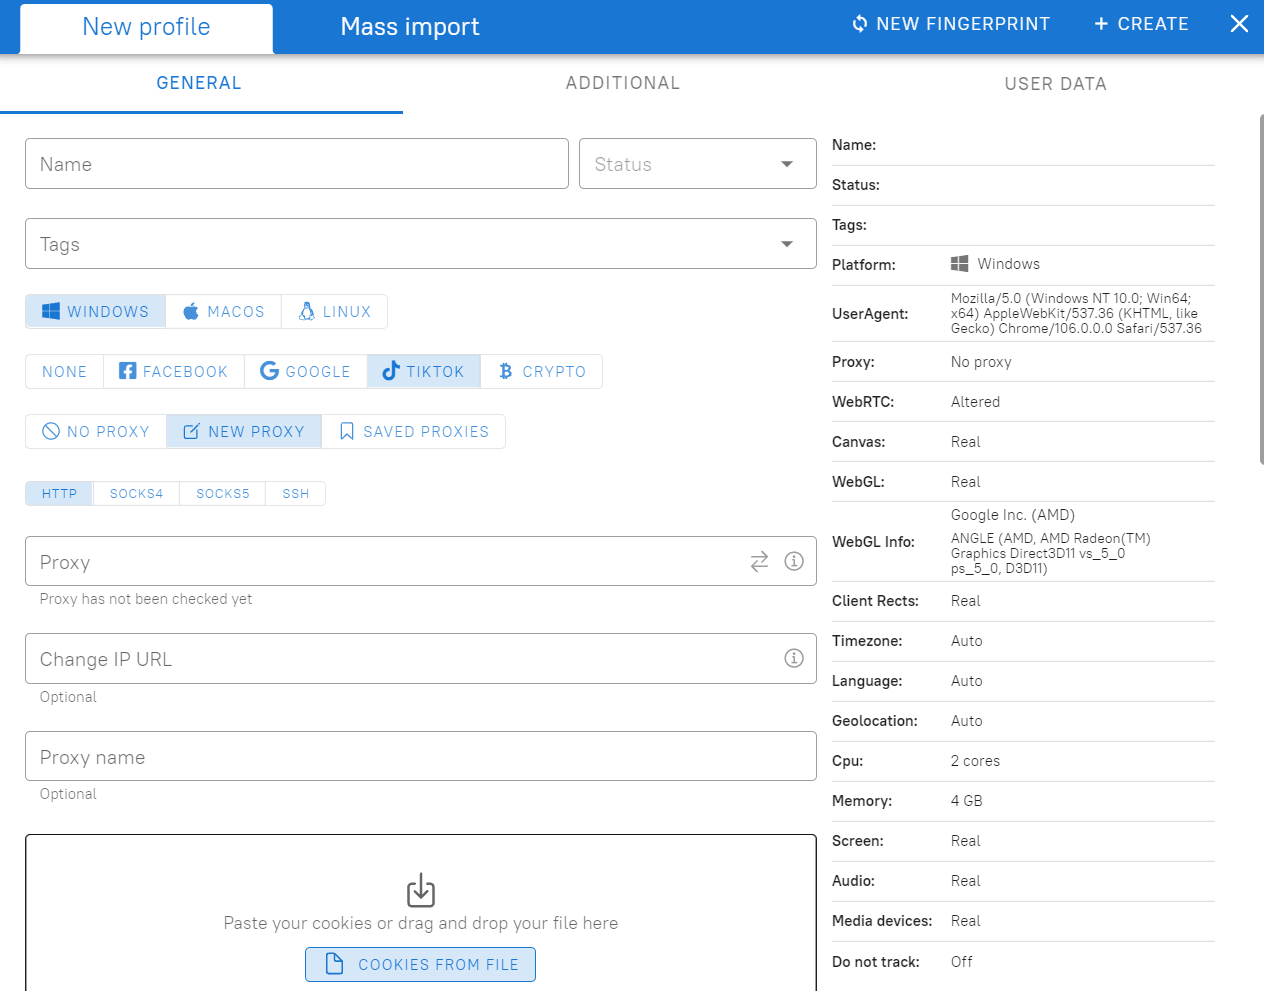Select the No Proxy option label

(108, 432)
